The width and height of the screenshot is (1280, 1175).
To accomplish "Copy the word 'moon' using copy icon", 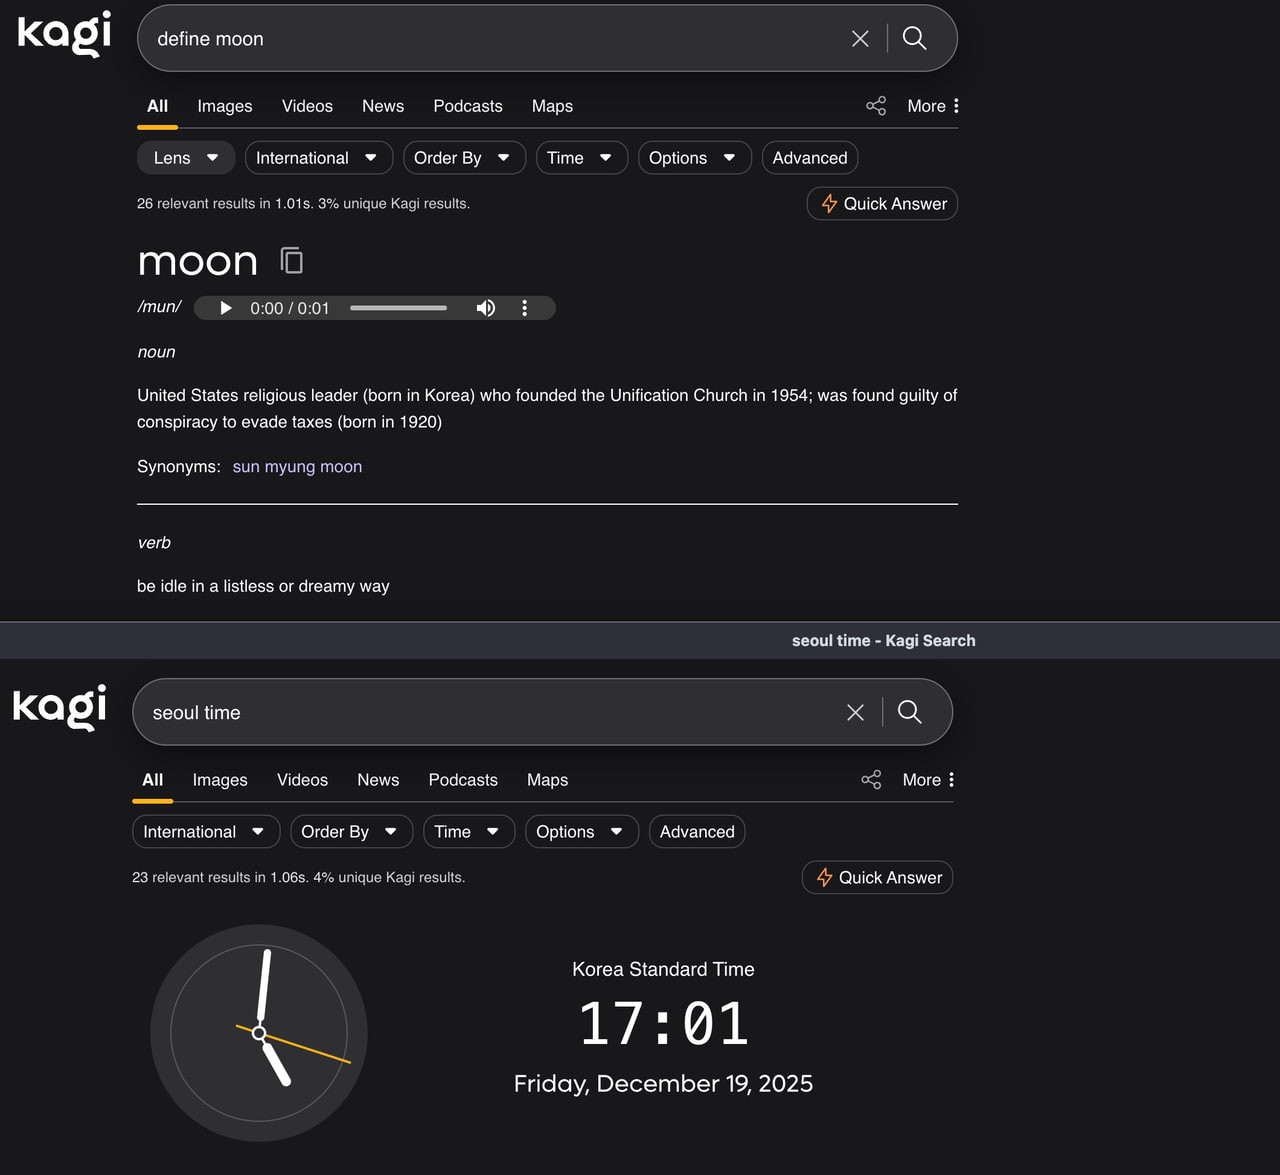I will pos(291,259).
